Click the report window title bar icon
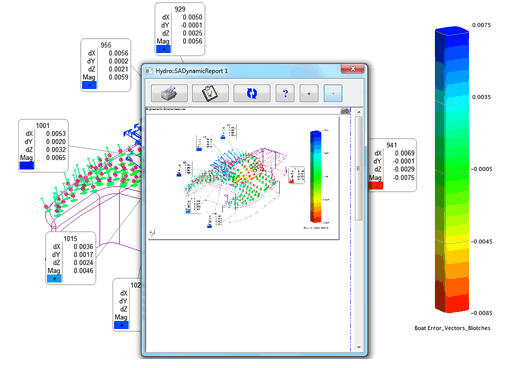The width and height of the screenshot is (513, 368). [149, 71]
